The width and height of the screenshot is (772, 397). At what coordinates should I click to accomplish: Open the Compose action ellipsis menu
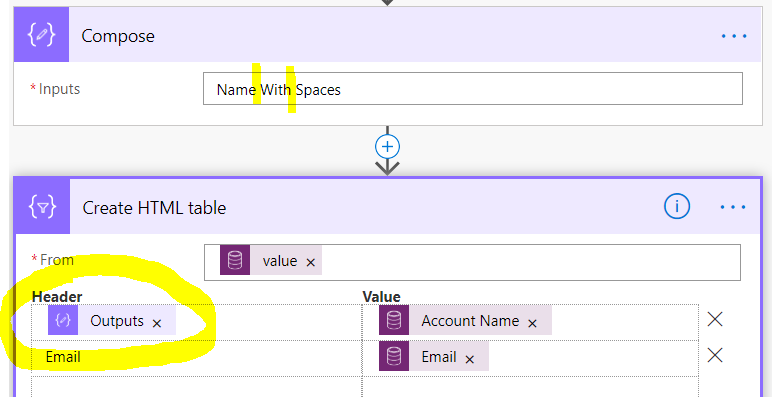click(734, 36)
